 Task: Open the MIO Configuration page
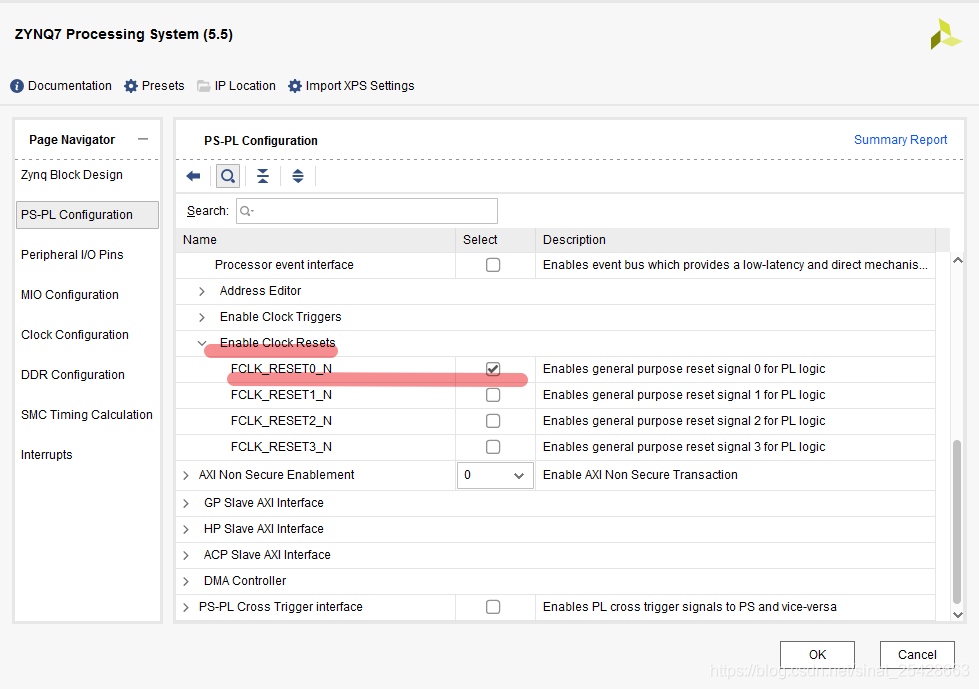coord(70,295)
